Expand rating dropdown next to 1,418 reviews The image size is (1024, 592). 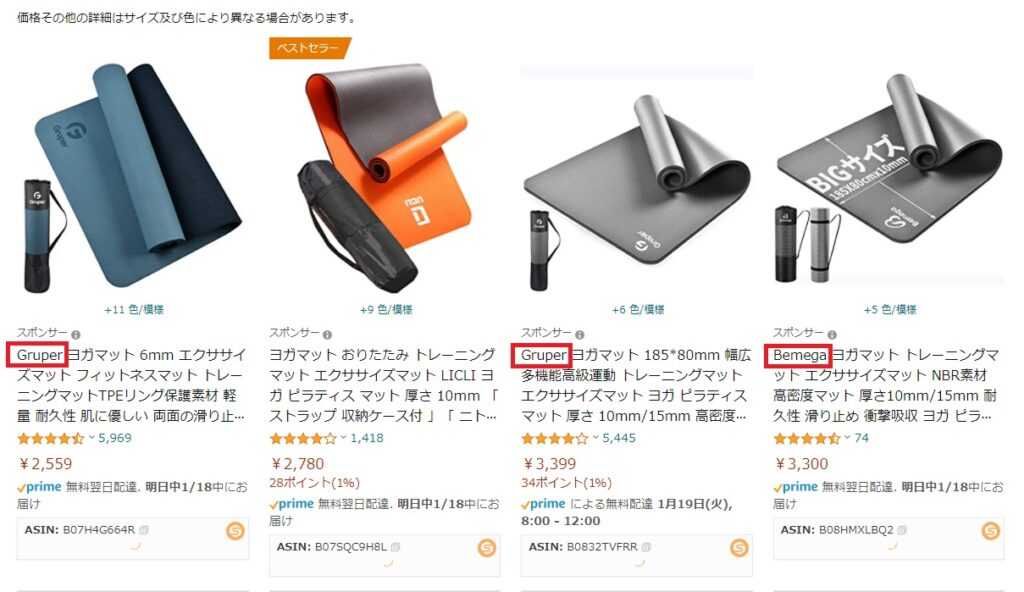pyautogui.click(x=344, y=438)
